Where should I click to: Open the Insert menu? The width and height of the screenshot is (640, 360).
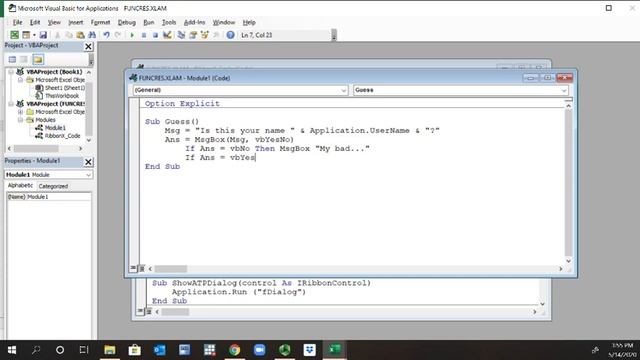pyautogui.click(x=76, y=22)
